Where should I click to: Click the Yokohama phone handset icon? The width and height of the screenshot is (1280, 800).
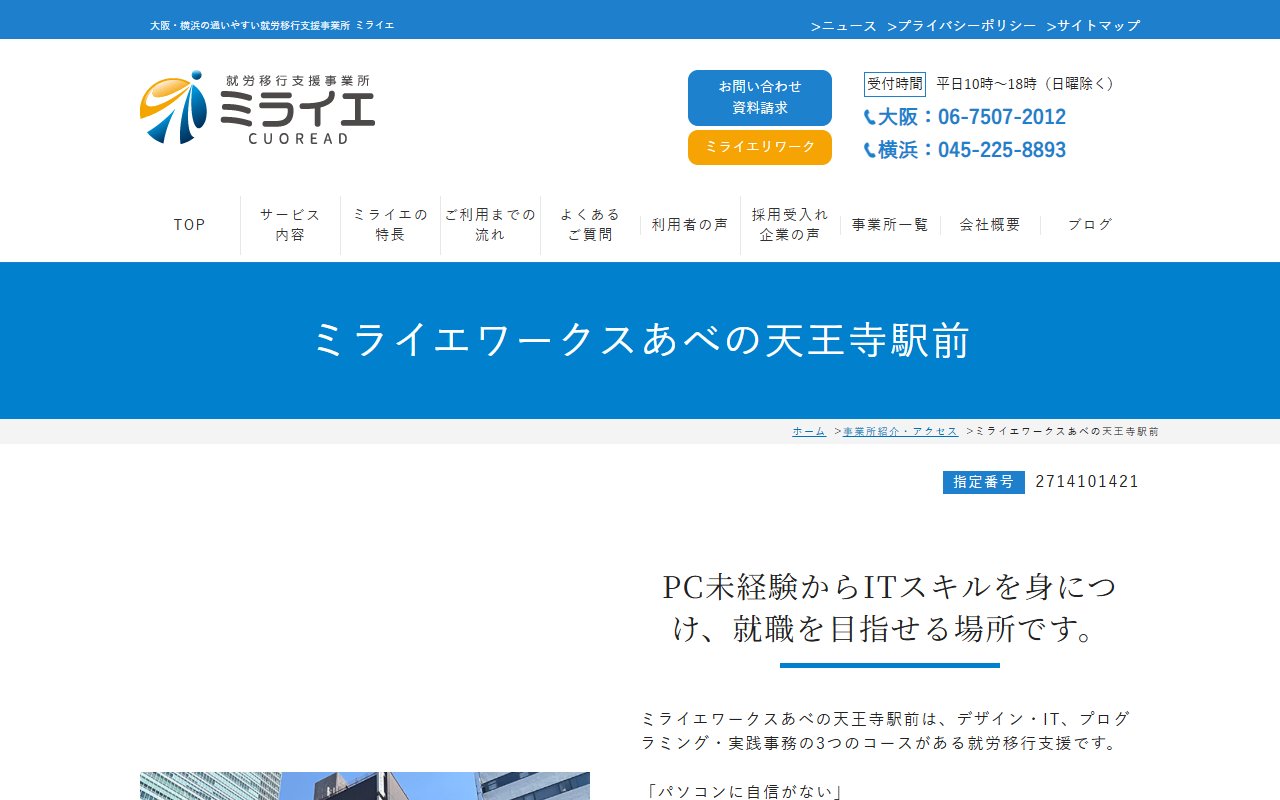point(870,151)
